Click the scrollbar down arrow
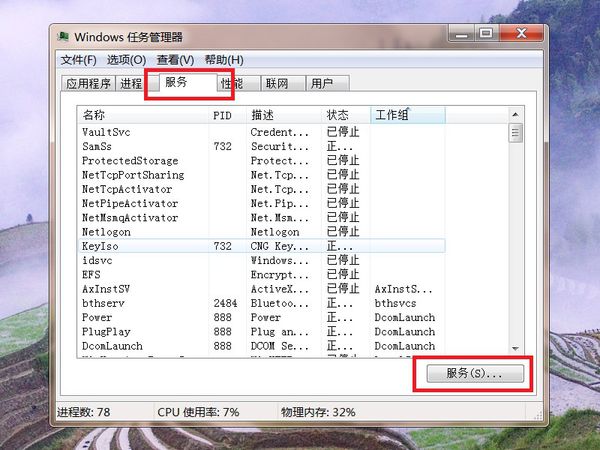 (515, 349)
